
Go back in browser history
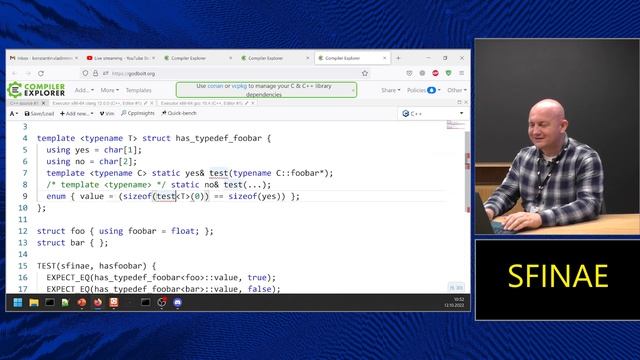(x=15, y=73)
